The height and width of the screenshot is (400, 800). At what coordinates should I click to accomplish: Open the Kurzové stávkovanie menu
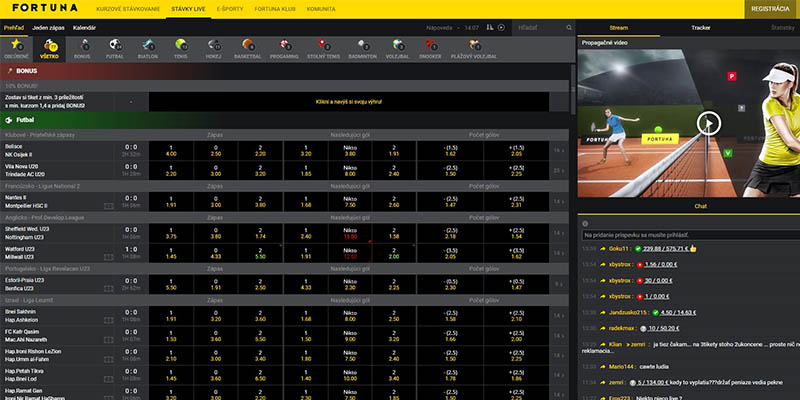(128, 9)
